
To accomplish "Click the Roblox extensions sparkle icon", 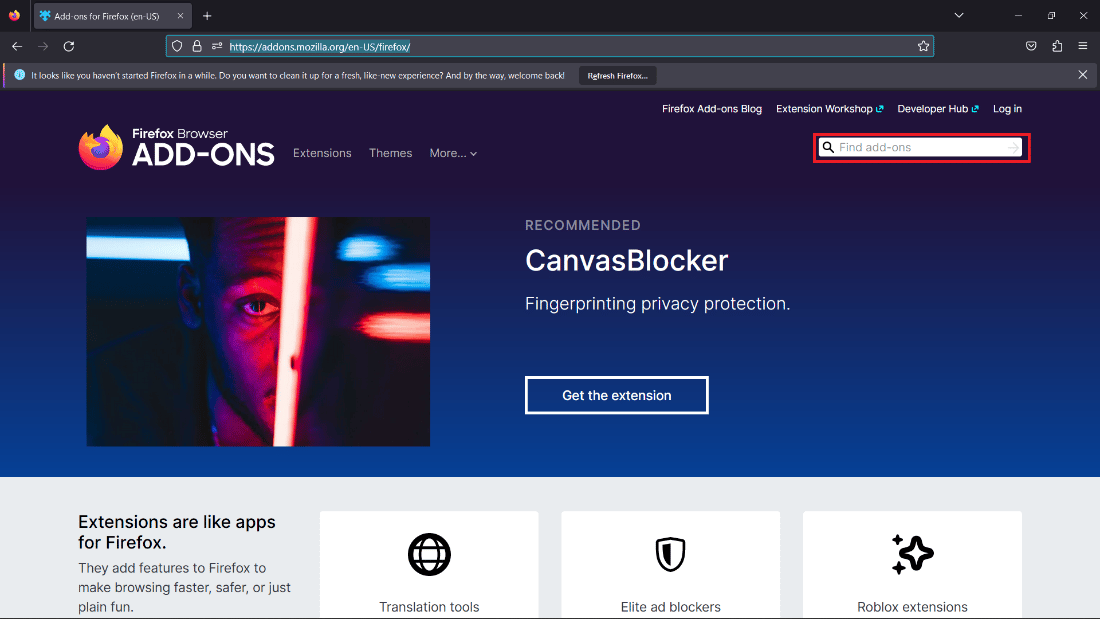I will (x=912, y=555).
